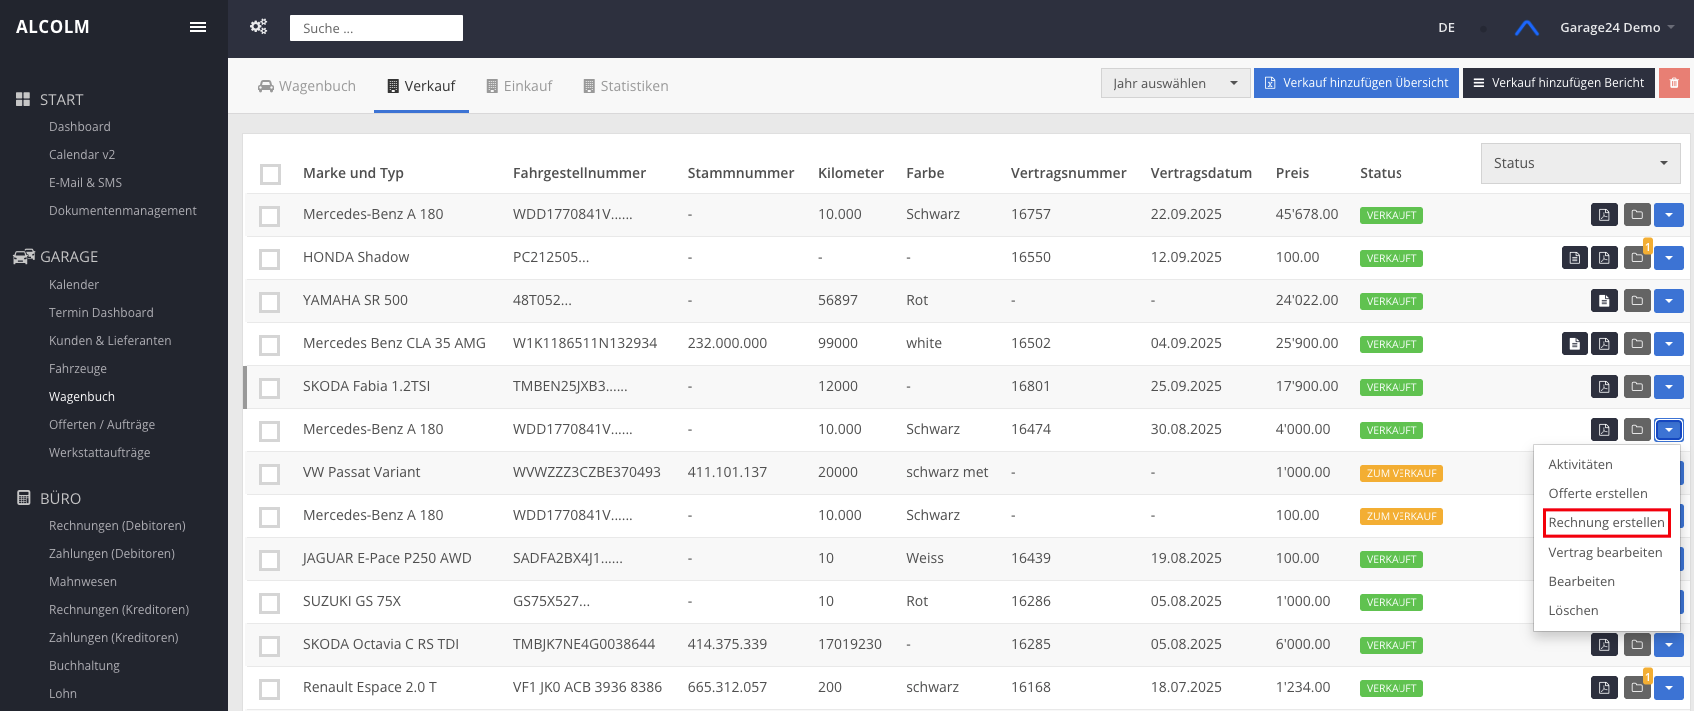Click into the Suche search field
This screenshot has width=1694, height=711.
[x=376, y=28]
